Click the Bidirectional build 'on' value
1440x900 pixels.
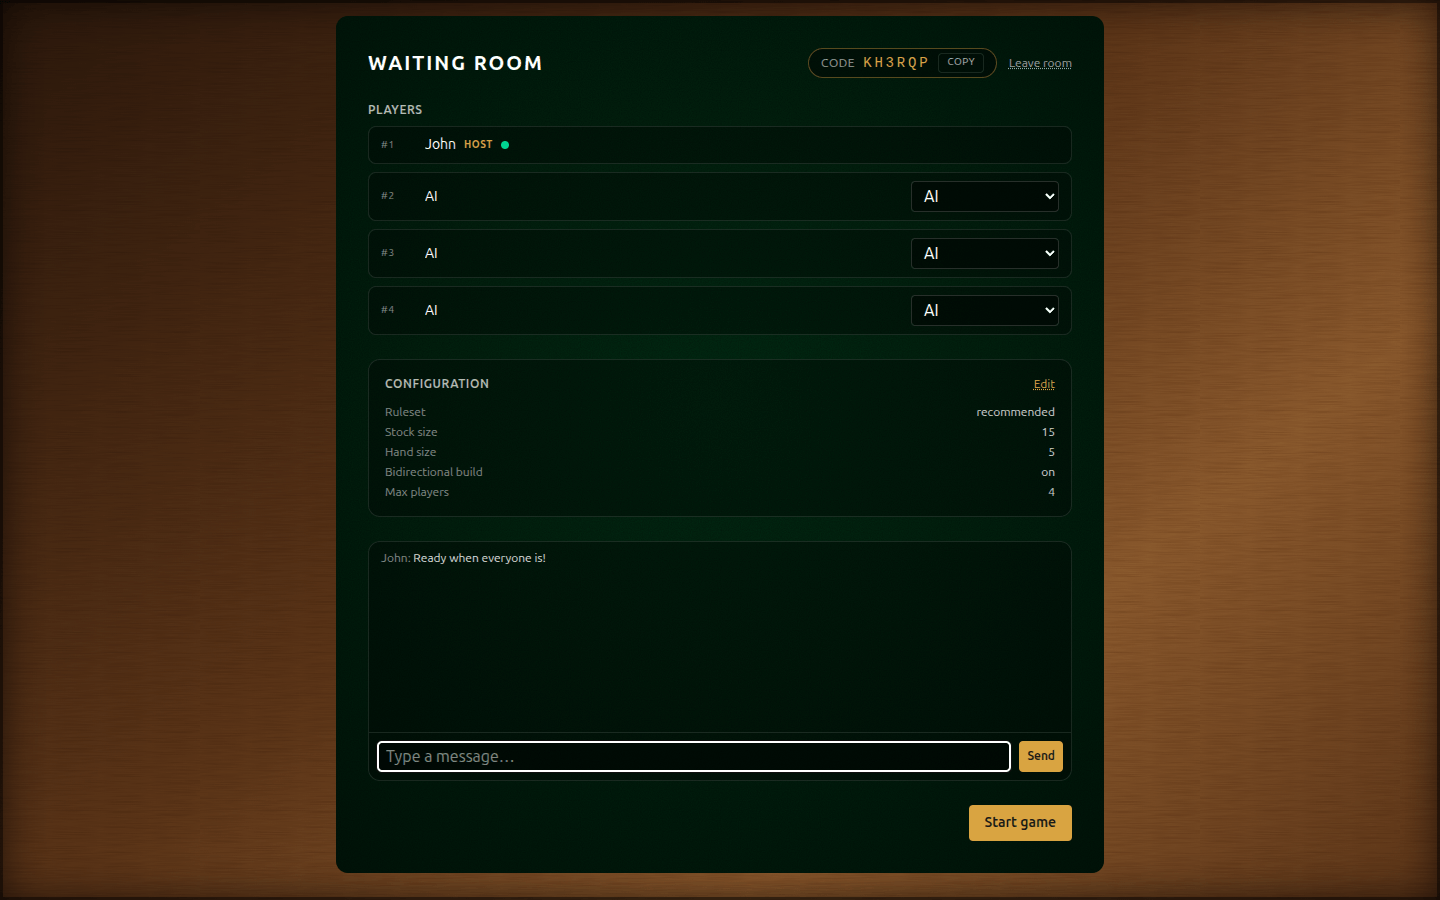tap(1048, 472)
